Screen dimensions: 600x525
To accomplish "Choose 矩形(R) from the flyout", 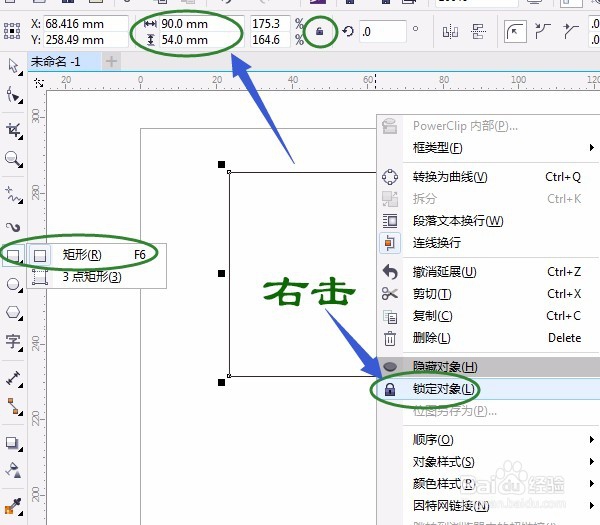I will pos(96,255).
